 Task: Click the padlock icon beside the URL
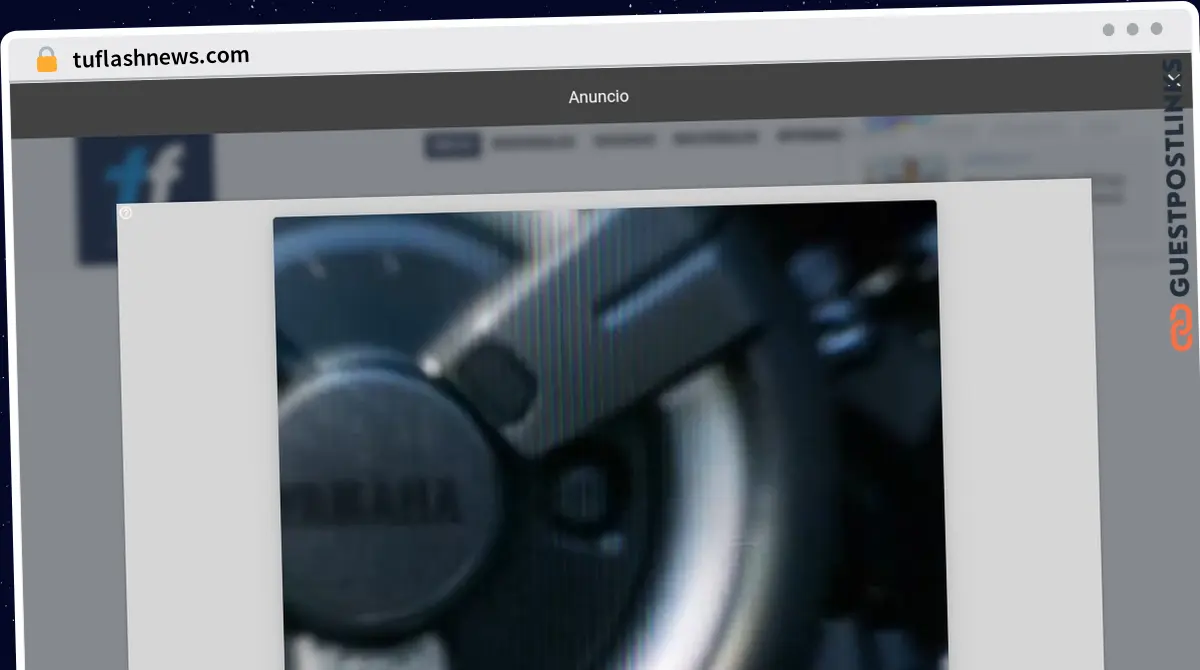click(47, 60)
